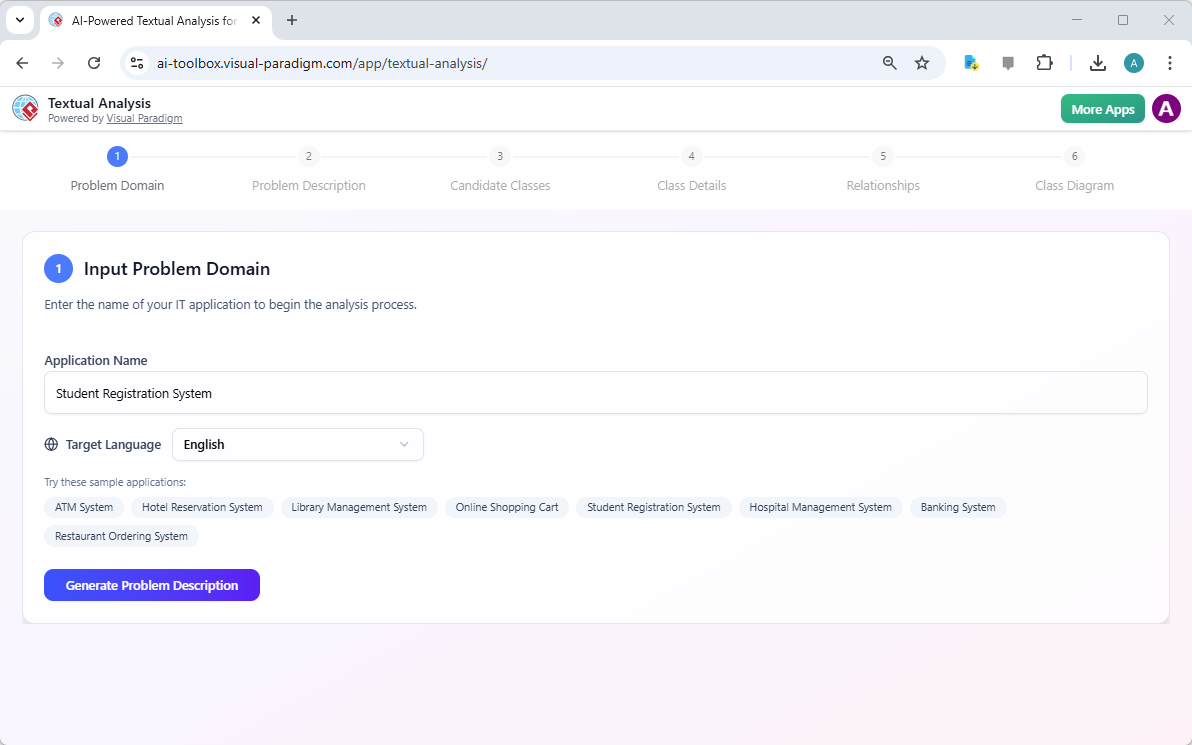Image resolution: width=1192 pixels, height=745 pixels.
Task: Click the globe icon beside Target Language
Action: pyautogui.click(x=49, y=444)
